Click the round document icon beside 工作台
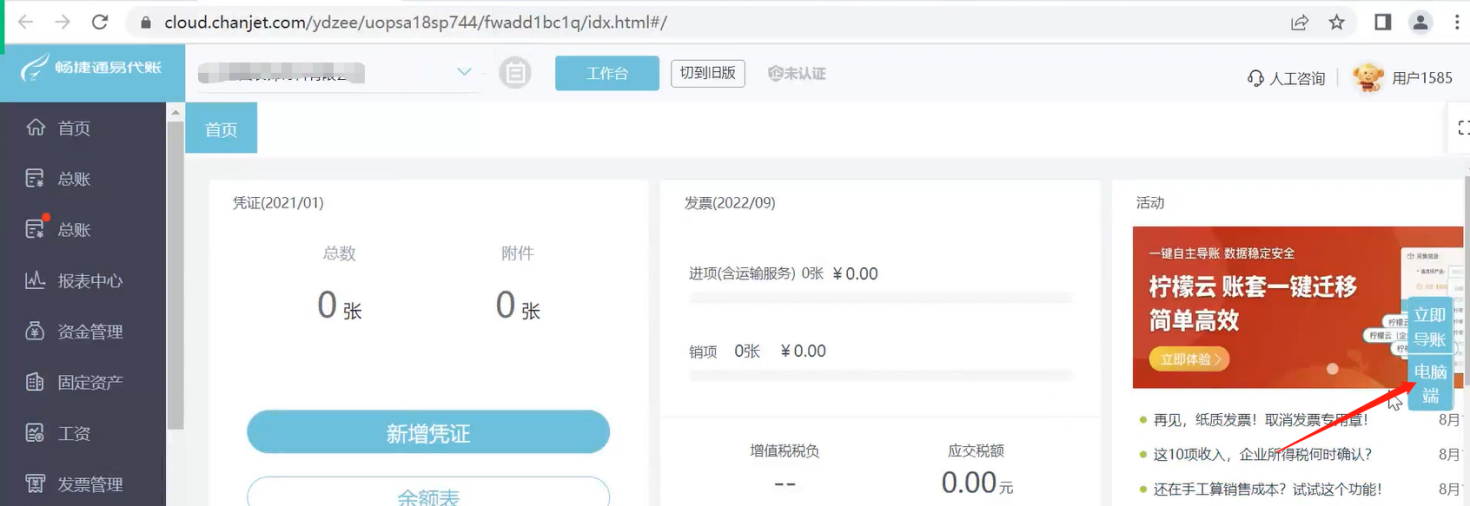This screenshot has height=506, width=1470. [x=515, y=73]
